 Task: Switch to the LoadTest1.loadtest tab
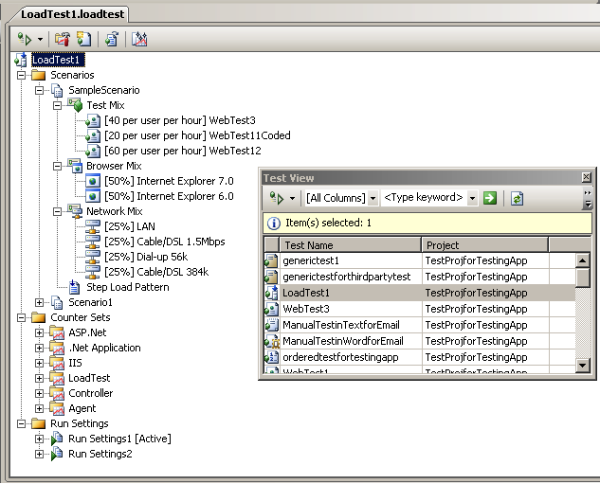(72, 14)
